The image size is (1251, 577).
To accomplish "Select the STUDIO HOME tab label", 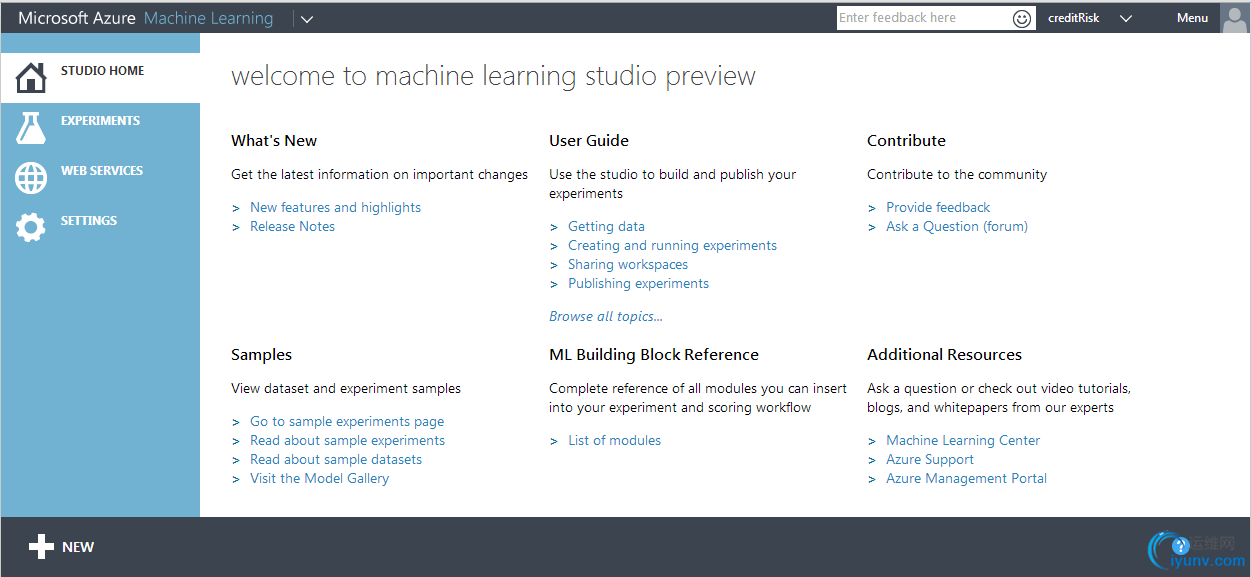I will [x=102, y=71].
